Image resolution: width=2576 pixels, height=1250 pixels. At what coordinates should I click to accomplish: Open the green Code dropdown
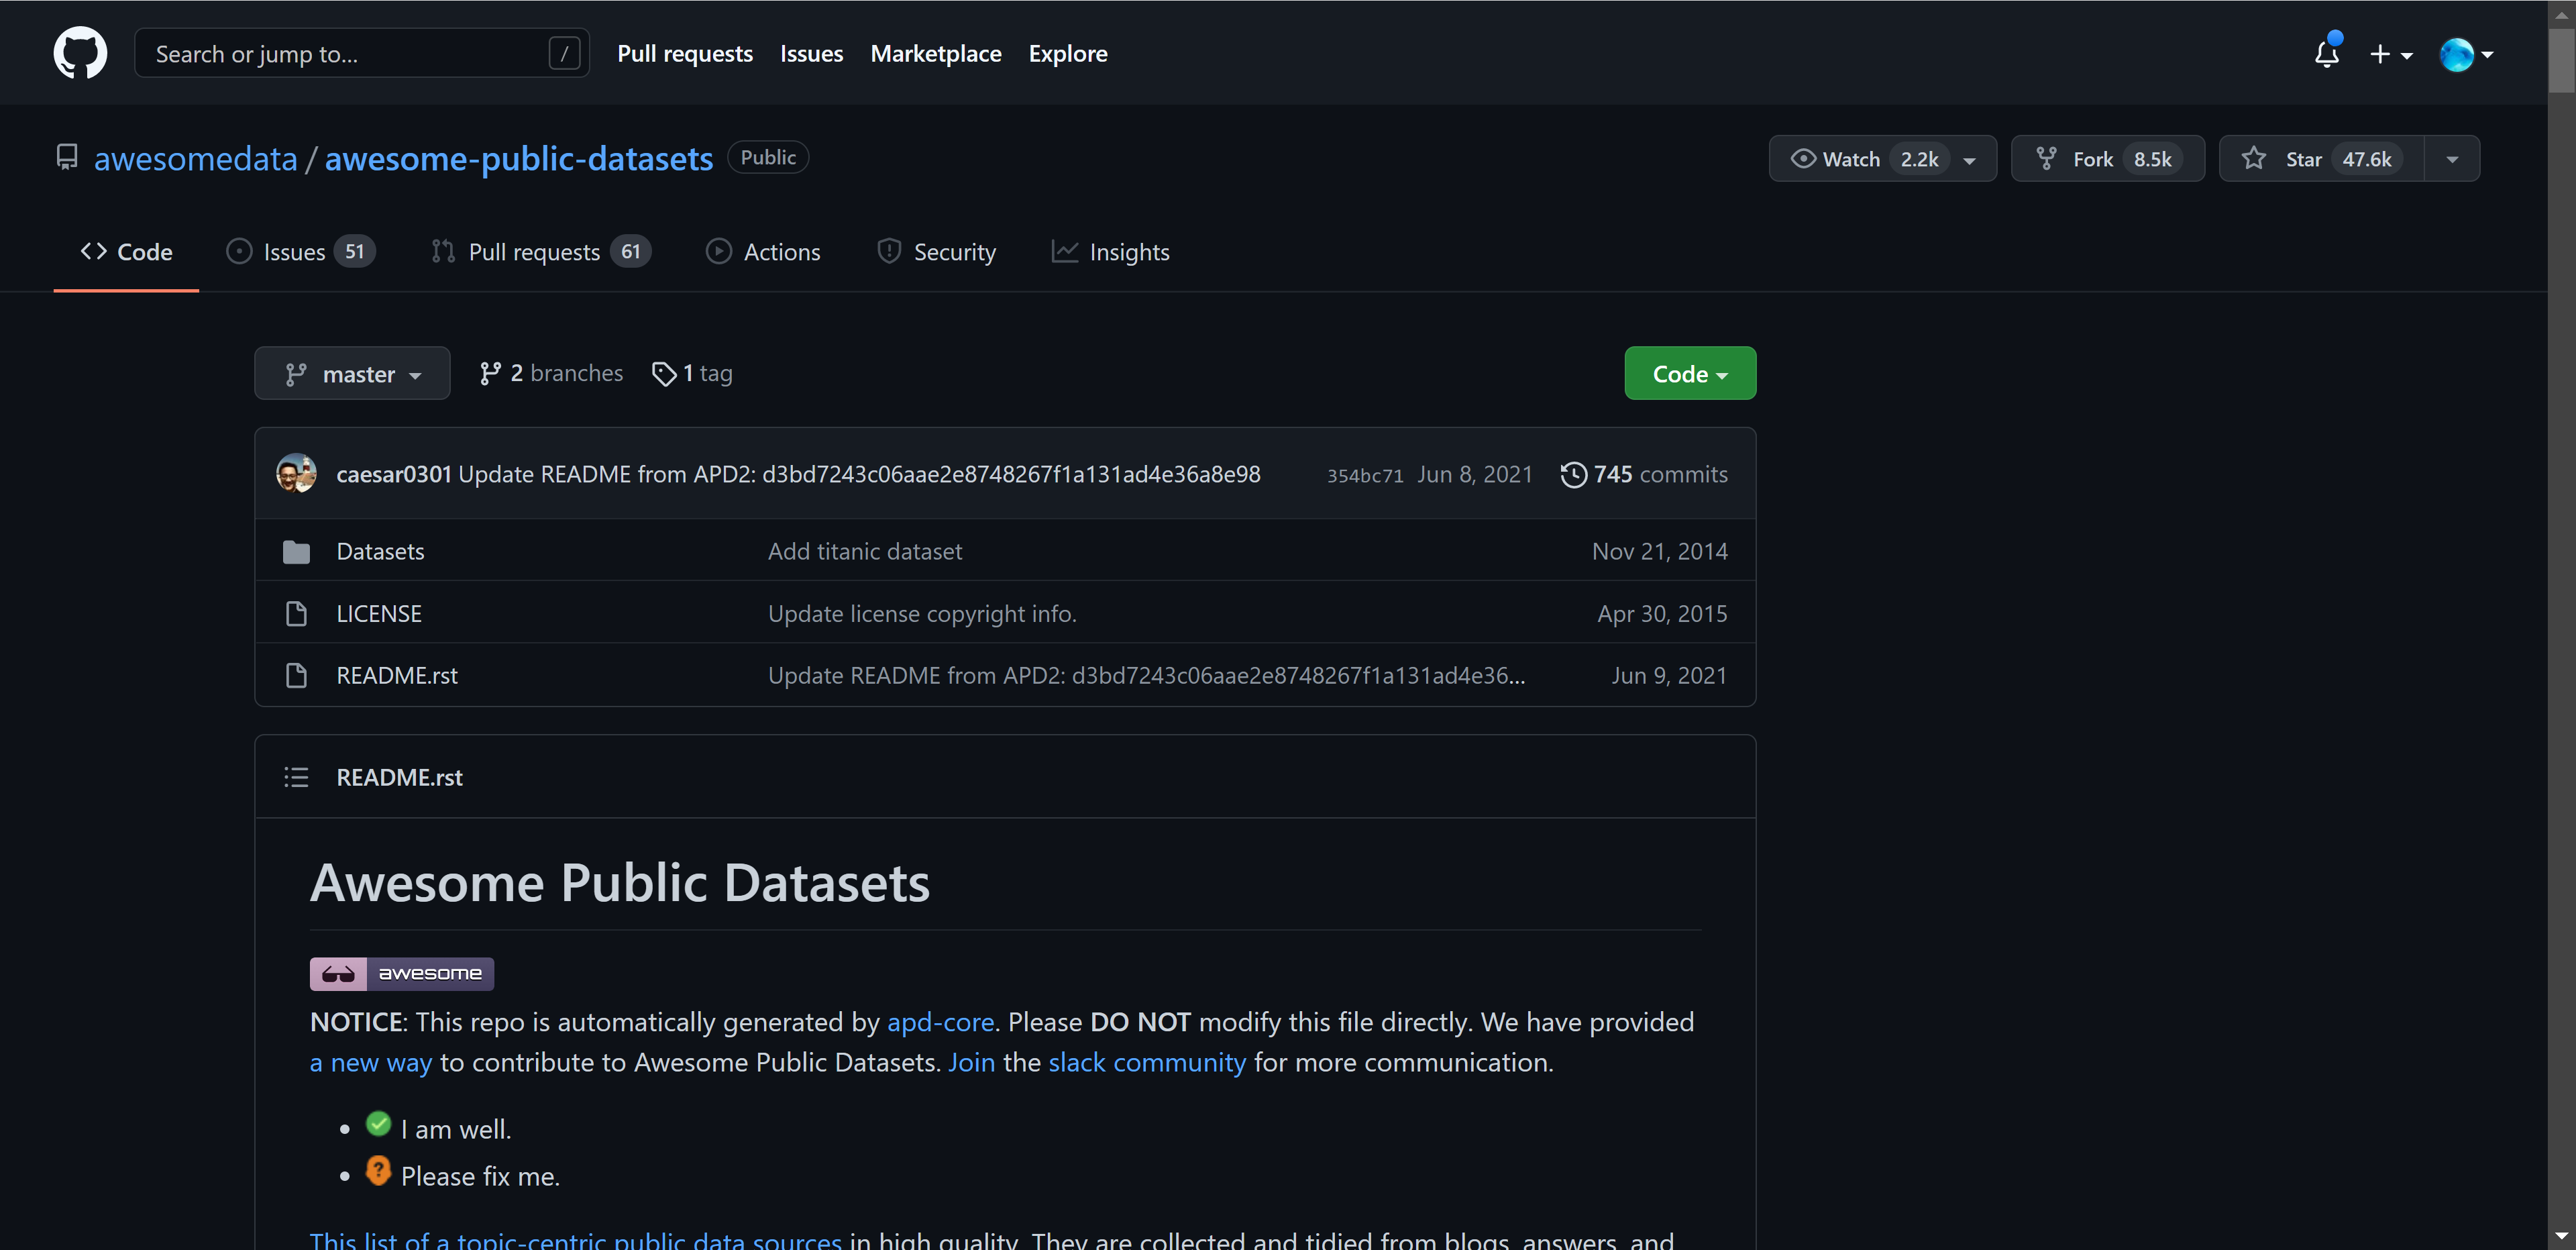click(x=1689, y=374)
